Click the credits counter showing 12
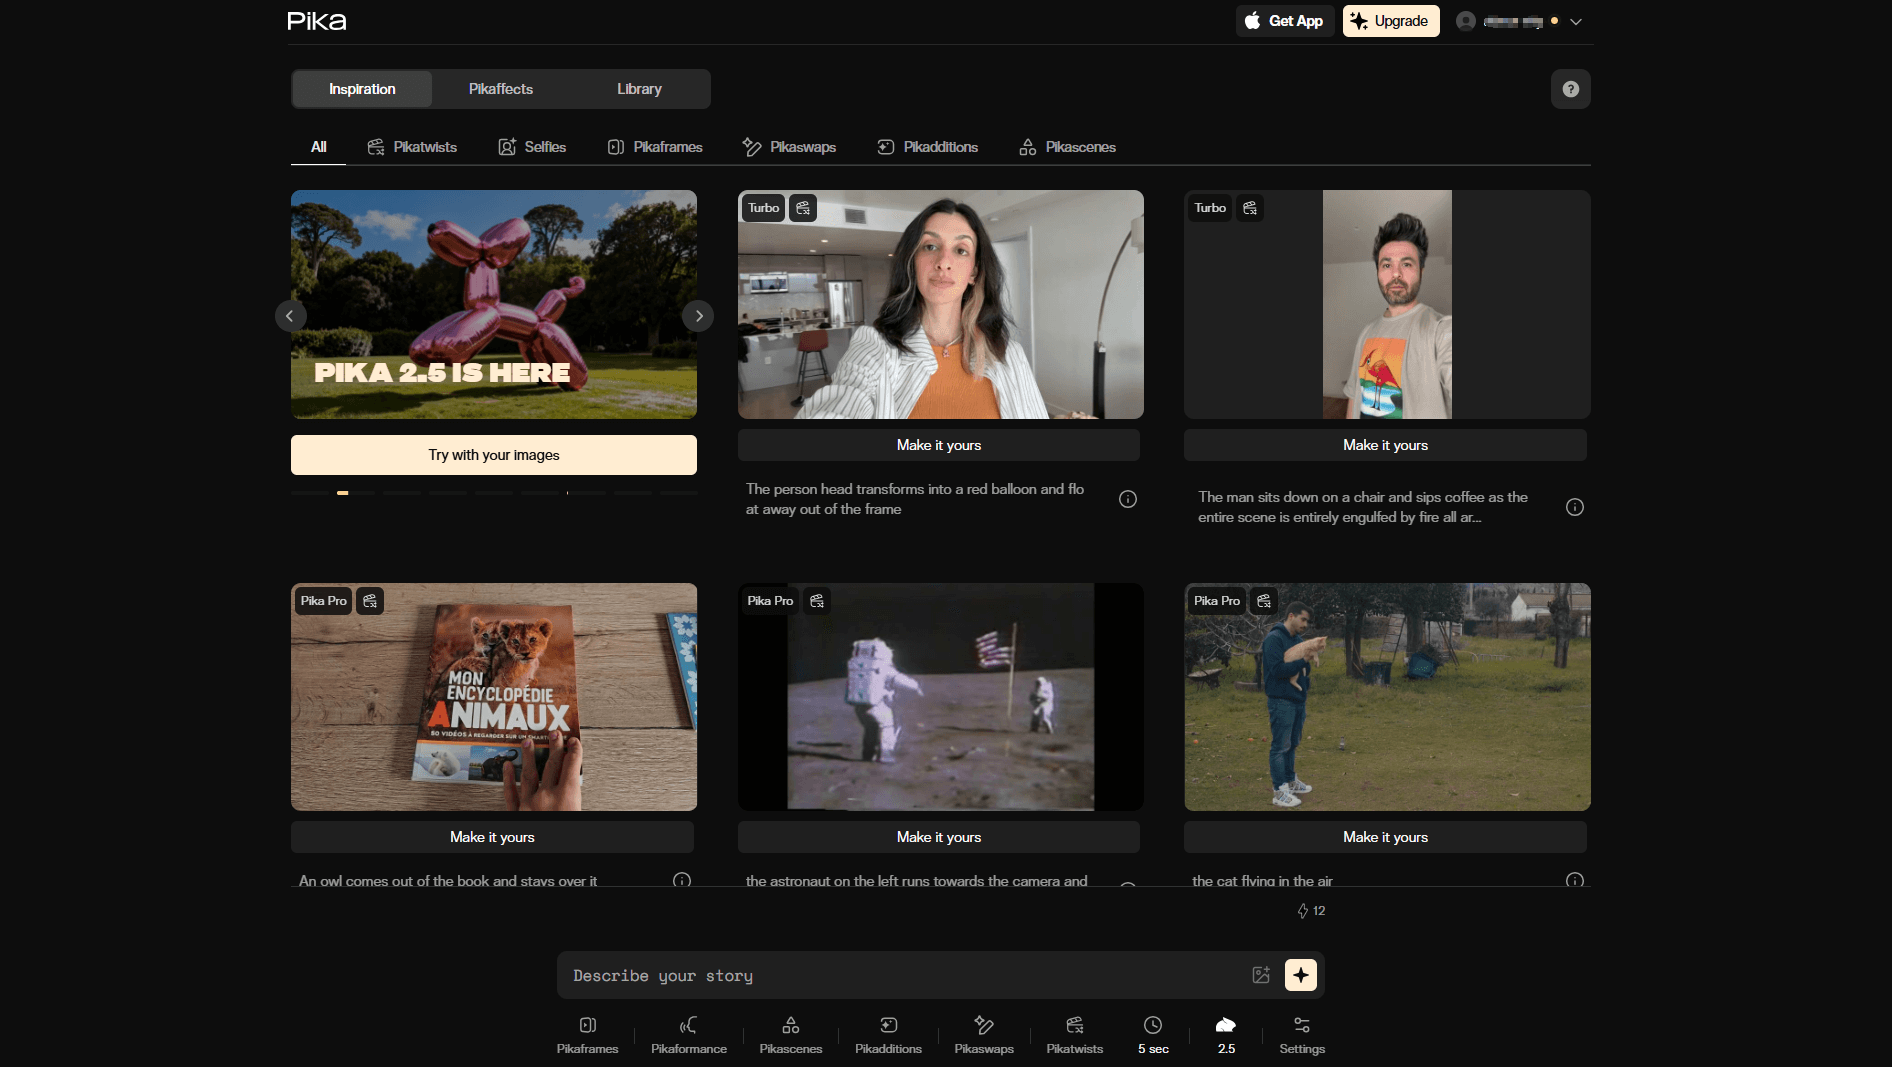This screenshot has height=1067, width=1892. 1311,911
